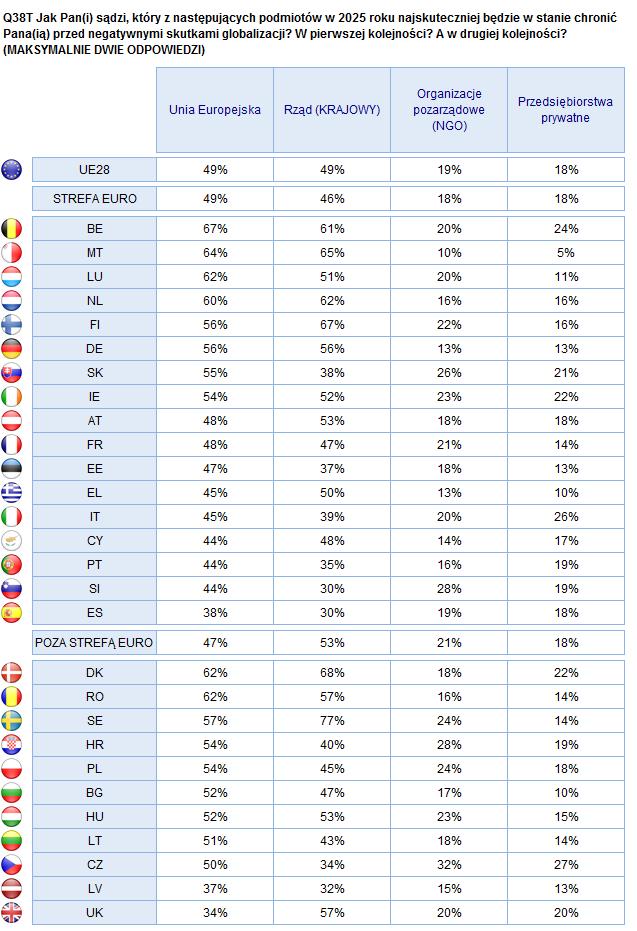Select the Unia Europejska column header
637x931 pixels.
pyautogui.click(x=215, y=110)
